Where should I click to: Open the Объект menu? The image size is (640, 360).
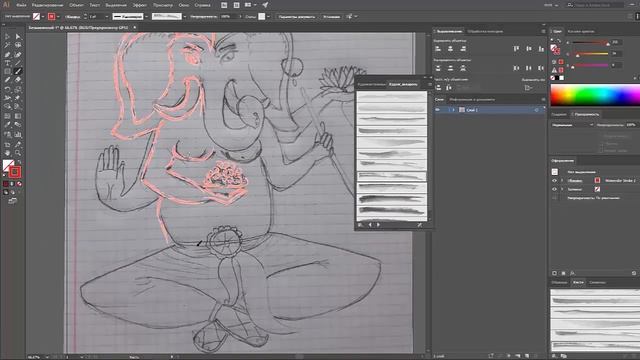pos(76,5)
